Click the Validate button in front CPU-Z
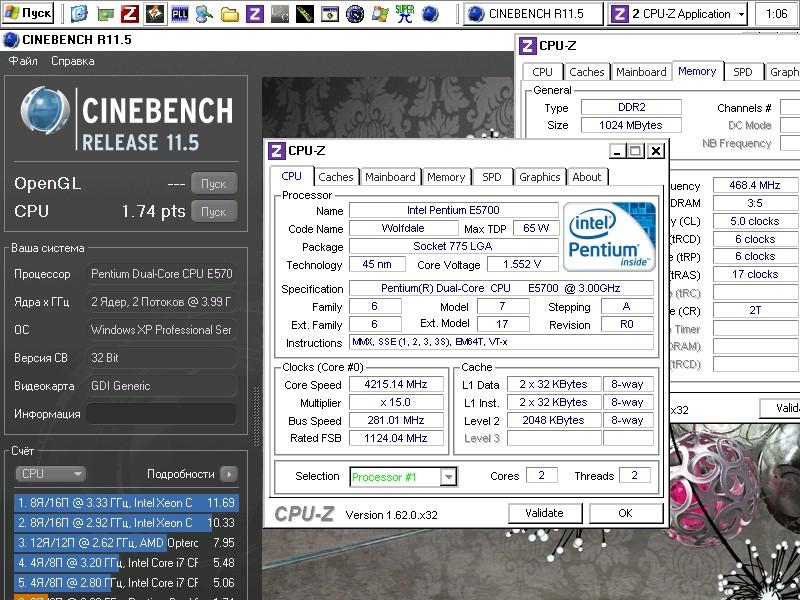 (x=545, y=513)
